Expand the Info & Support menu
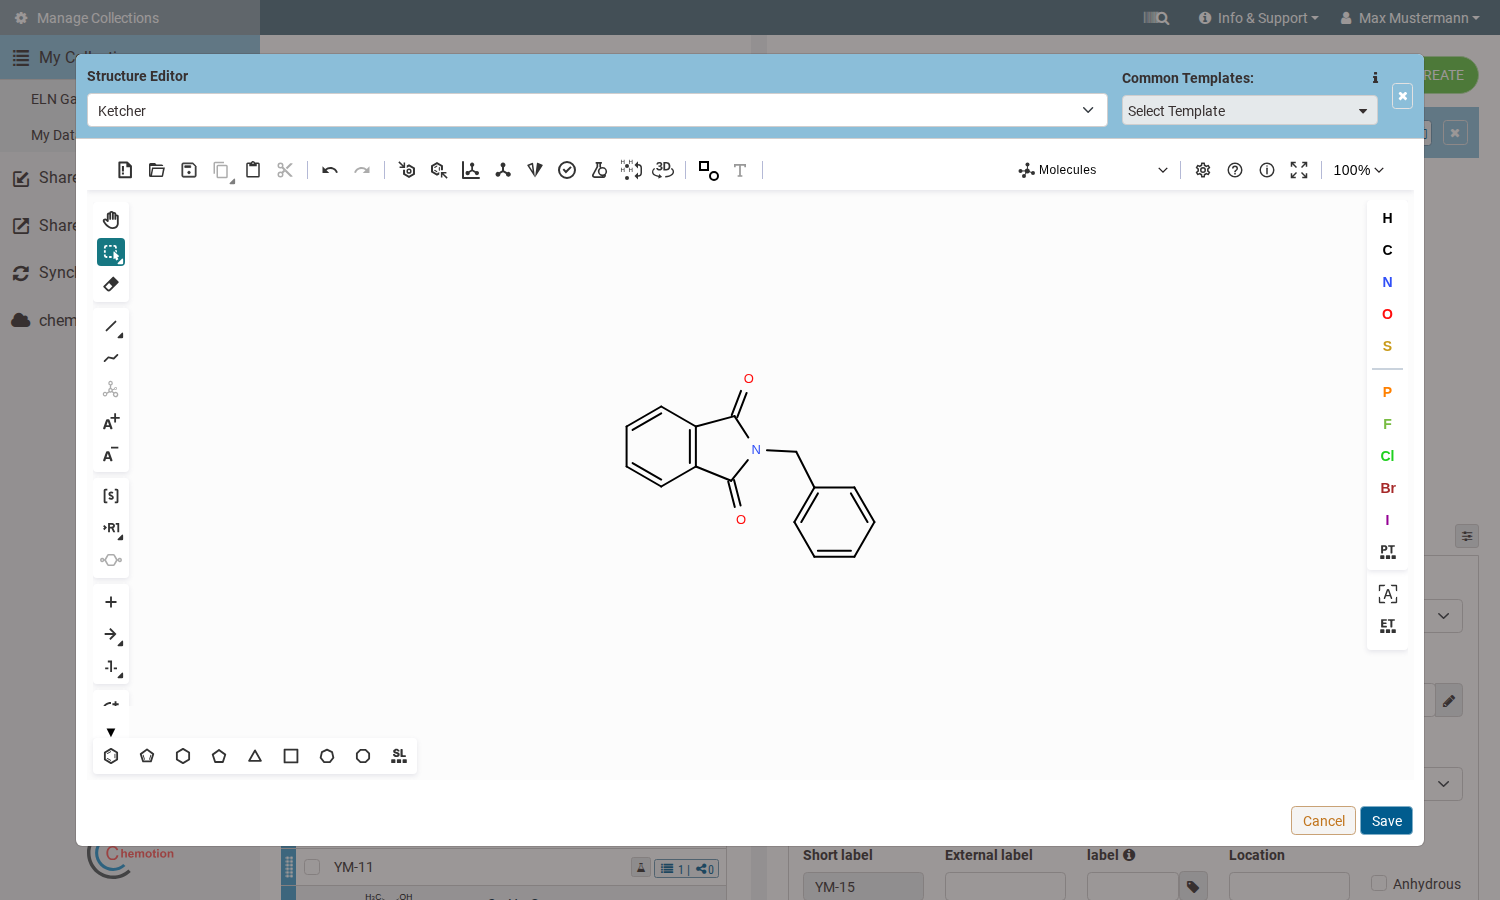 click(x=1258, y=18)
